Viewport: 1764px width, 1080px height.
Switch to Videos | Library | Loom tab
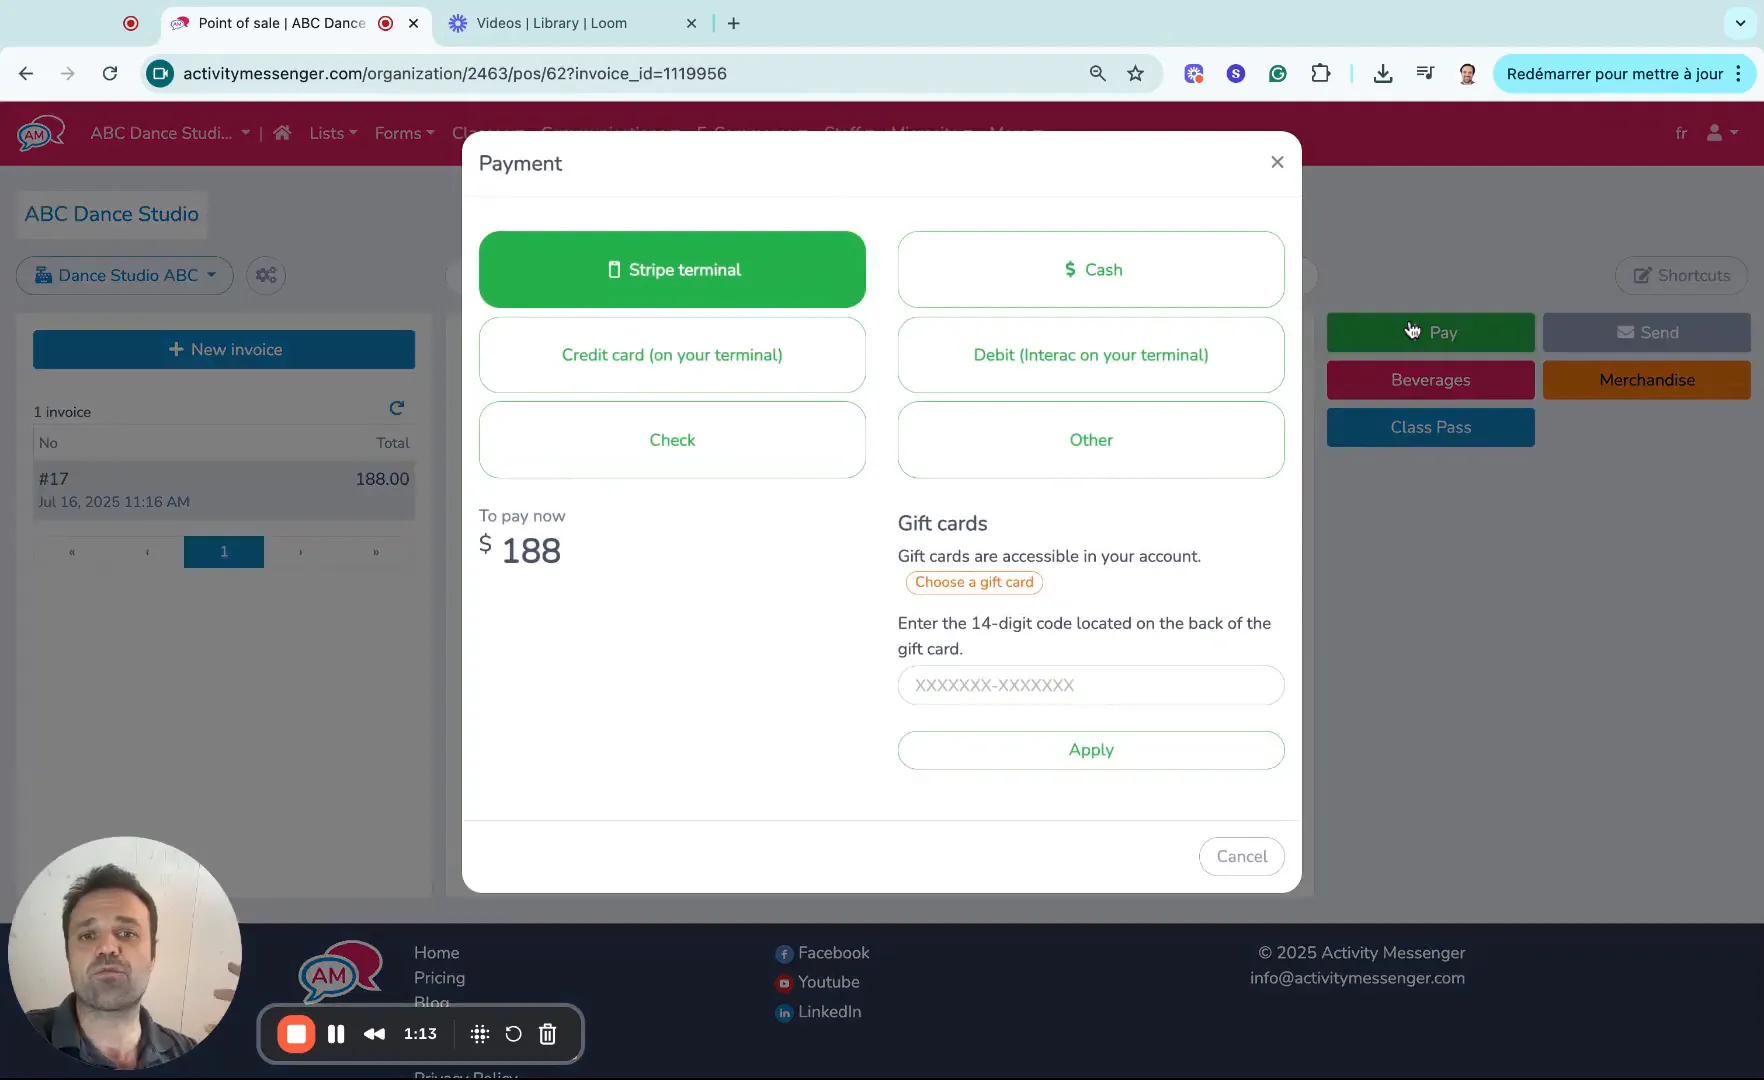point(551,23)
